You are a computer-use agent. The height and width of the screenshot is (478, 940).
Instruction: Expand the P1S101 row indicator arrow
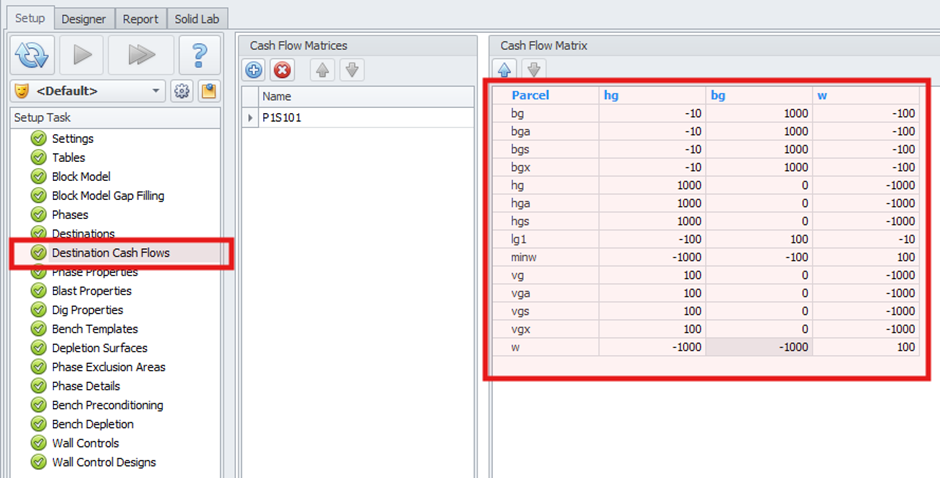coord(250,118)
